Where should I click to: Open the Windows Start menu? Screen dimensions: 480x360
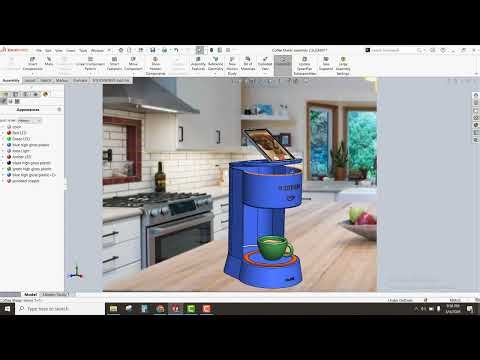pos(7,309)
